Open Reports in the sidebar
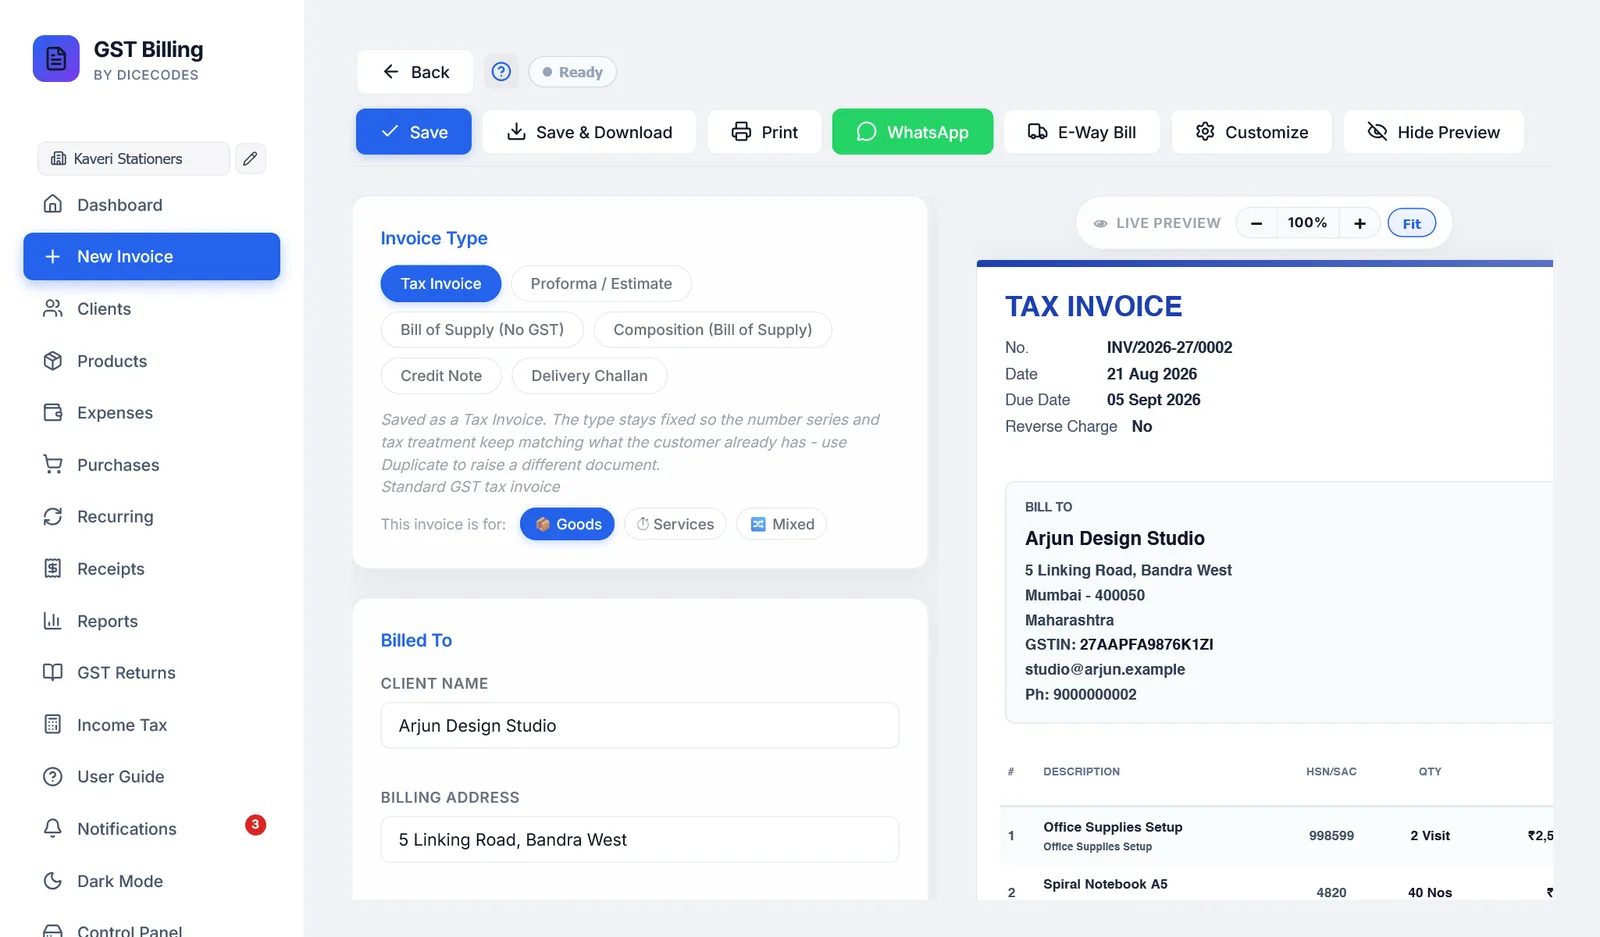1600x937 pixels. pyautogui.click(x=152, y=621)
